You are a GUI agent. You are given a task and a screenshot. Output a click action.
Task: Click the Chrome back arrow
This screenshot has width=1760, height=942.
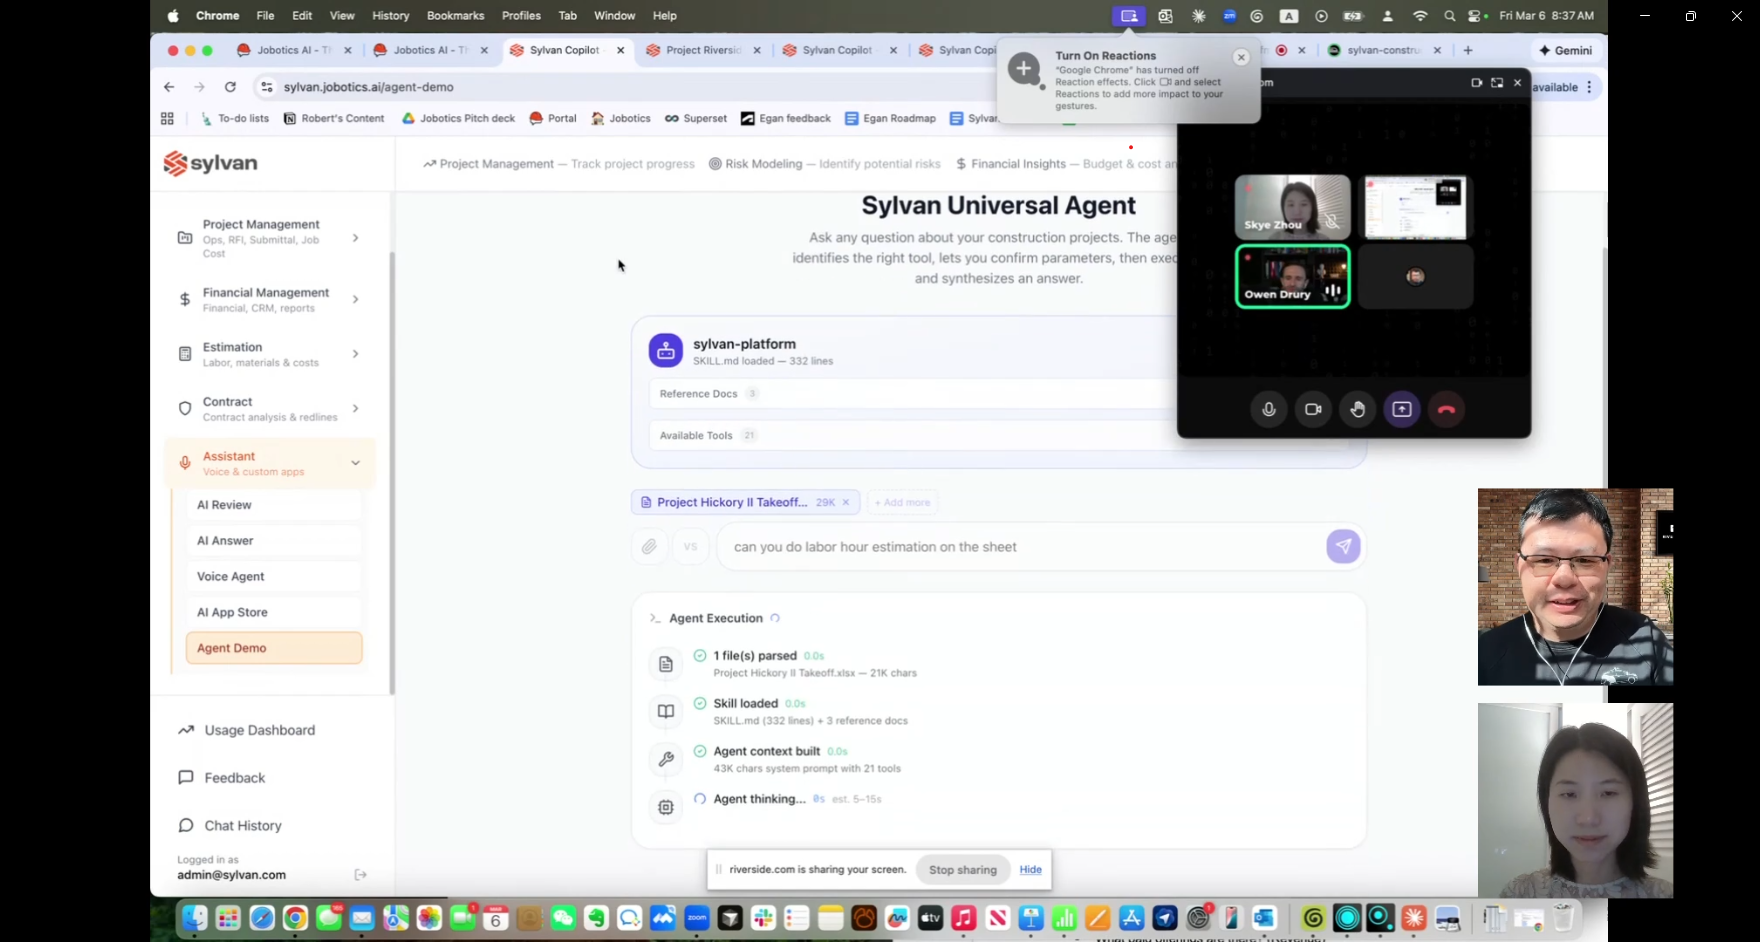point(169,87)
